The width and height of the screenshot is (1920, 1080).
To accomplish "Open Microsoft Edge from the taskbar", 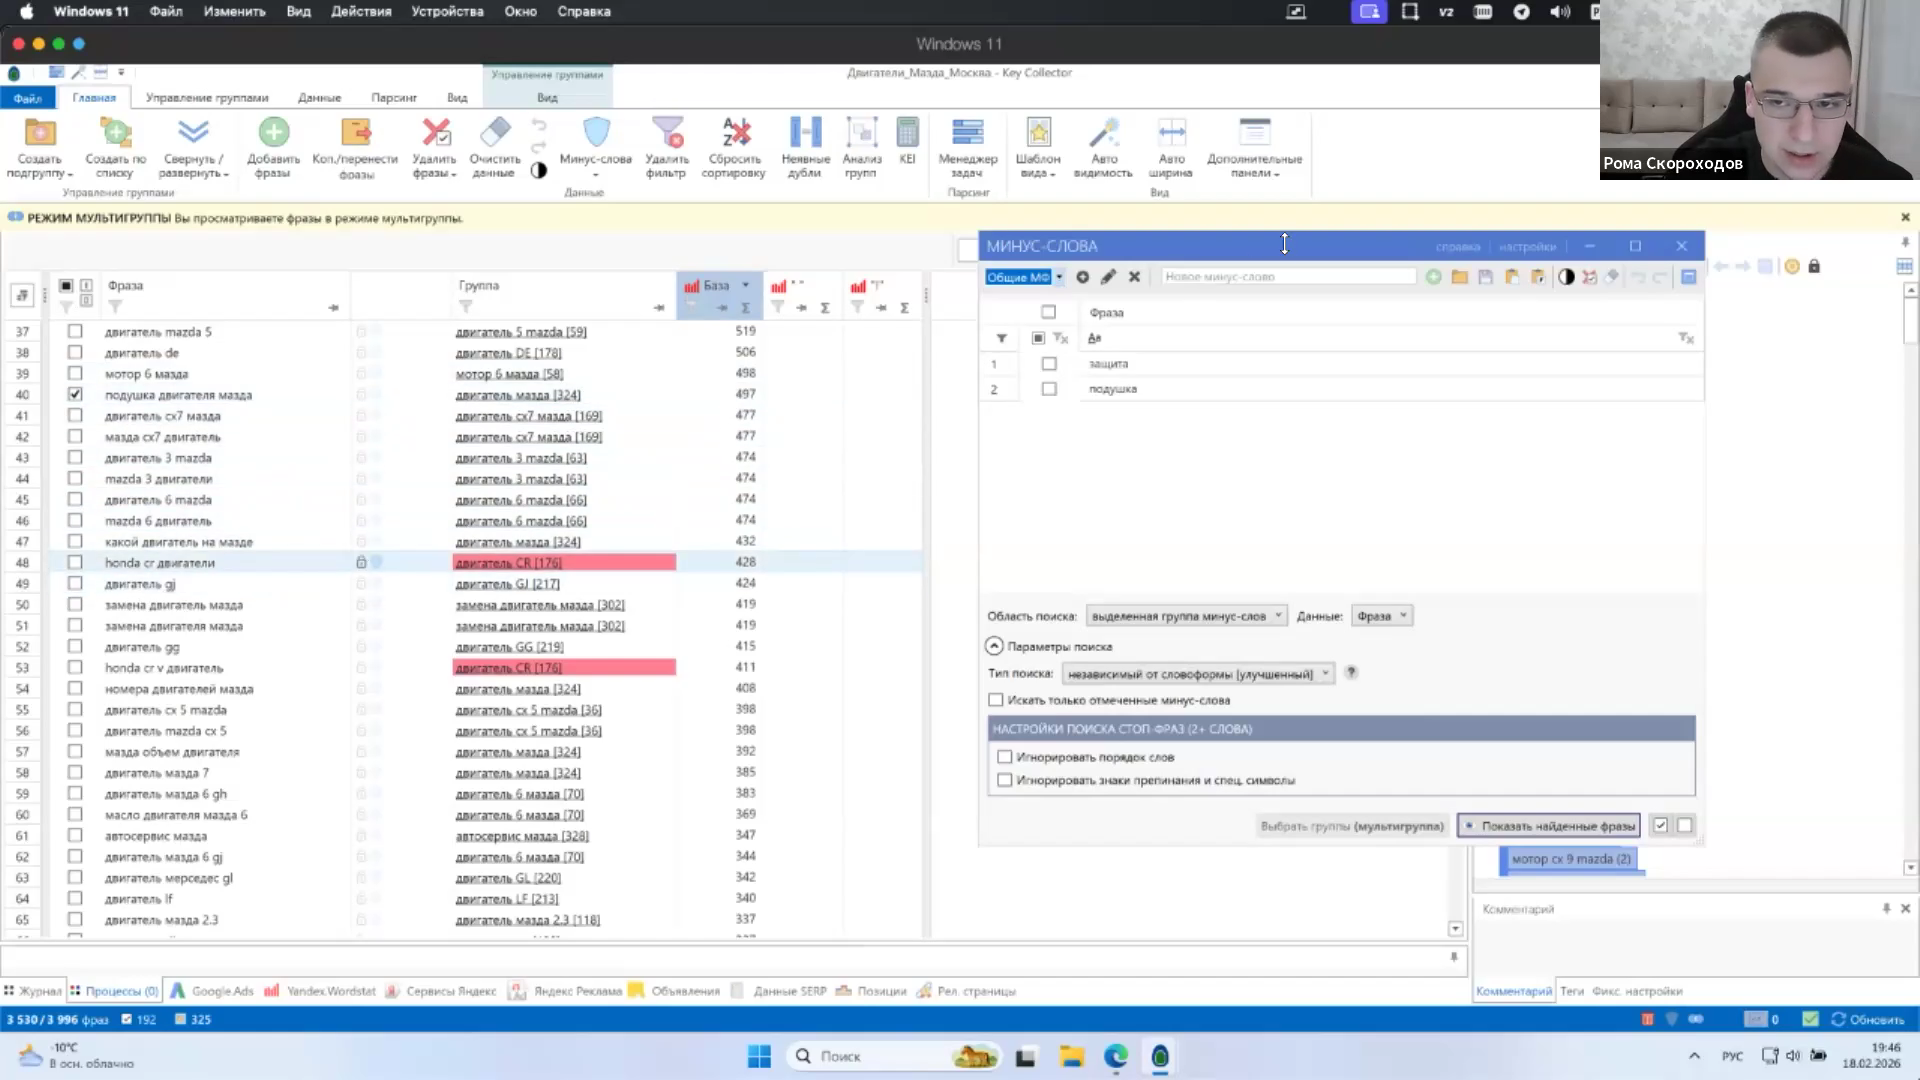I will click(x=1116, y=1056).
